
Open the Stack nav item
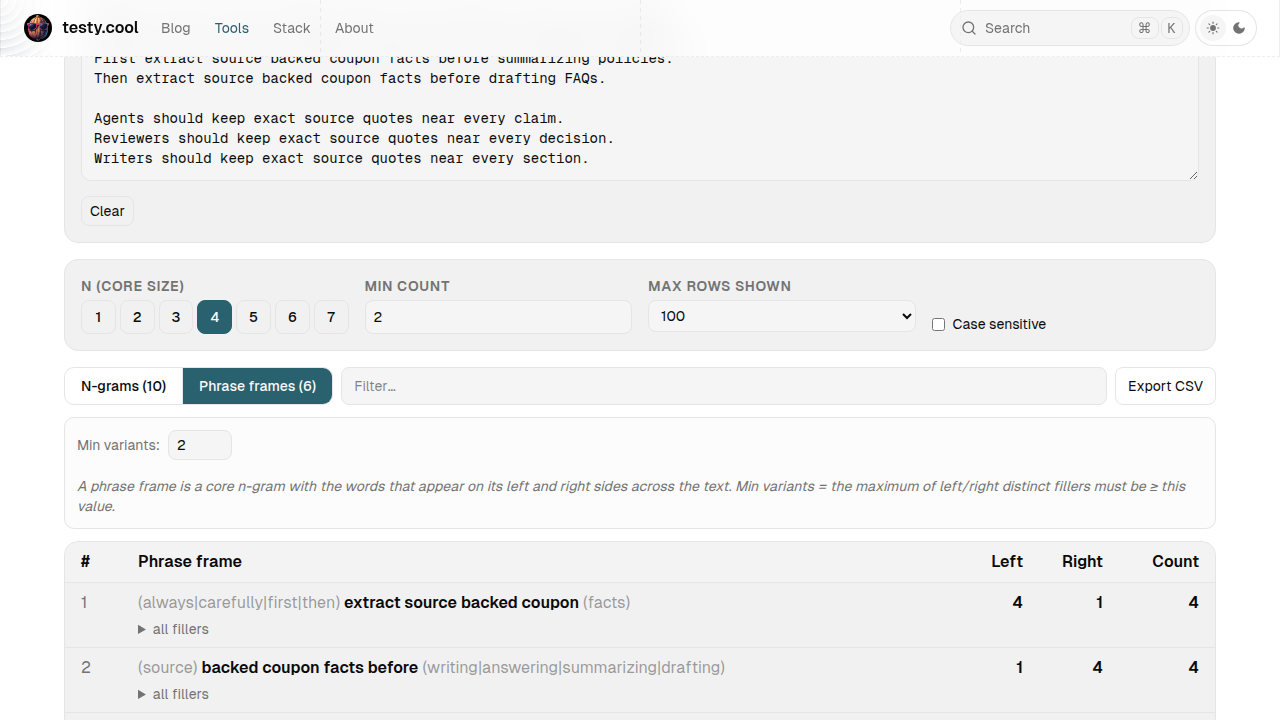[292, 28]
